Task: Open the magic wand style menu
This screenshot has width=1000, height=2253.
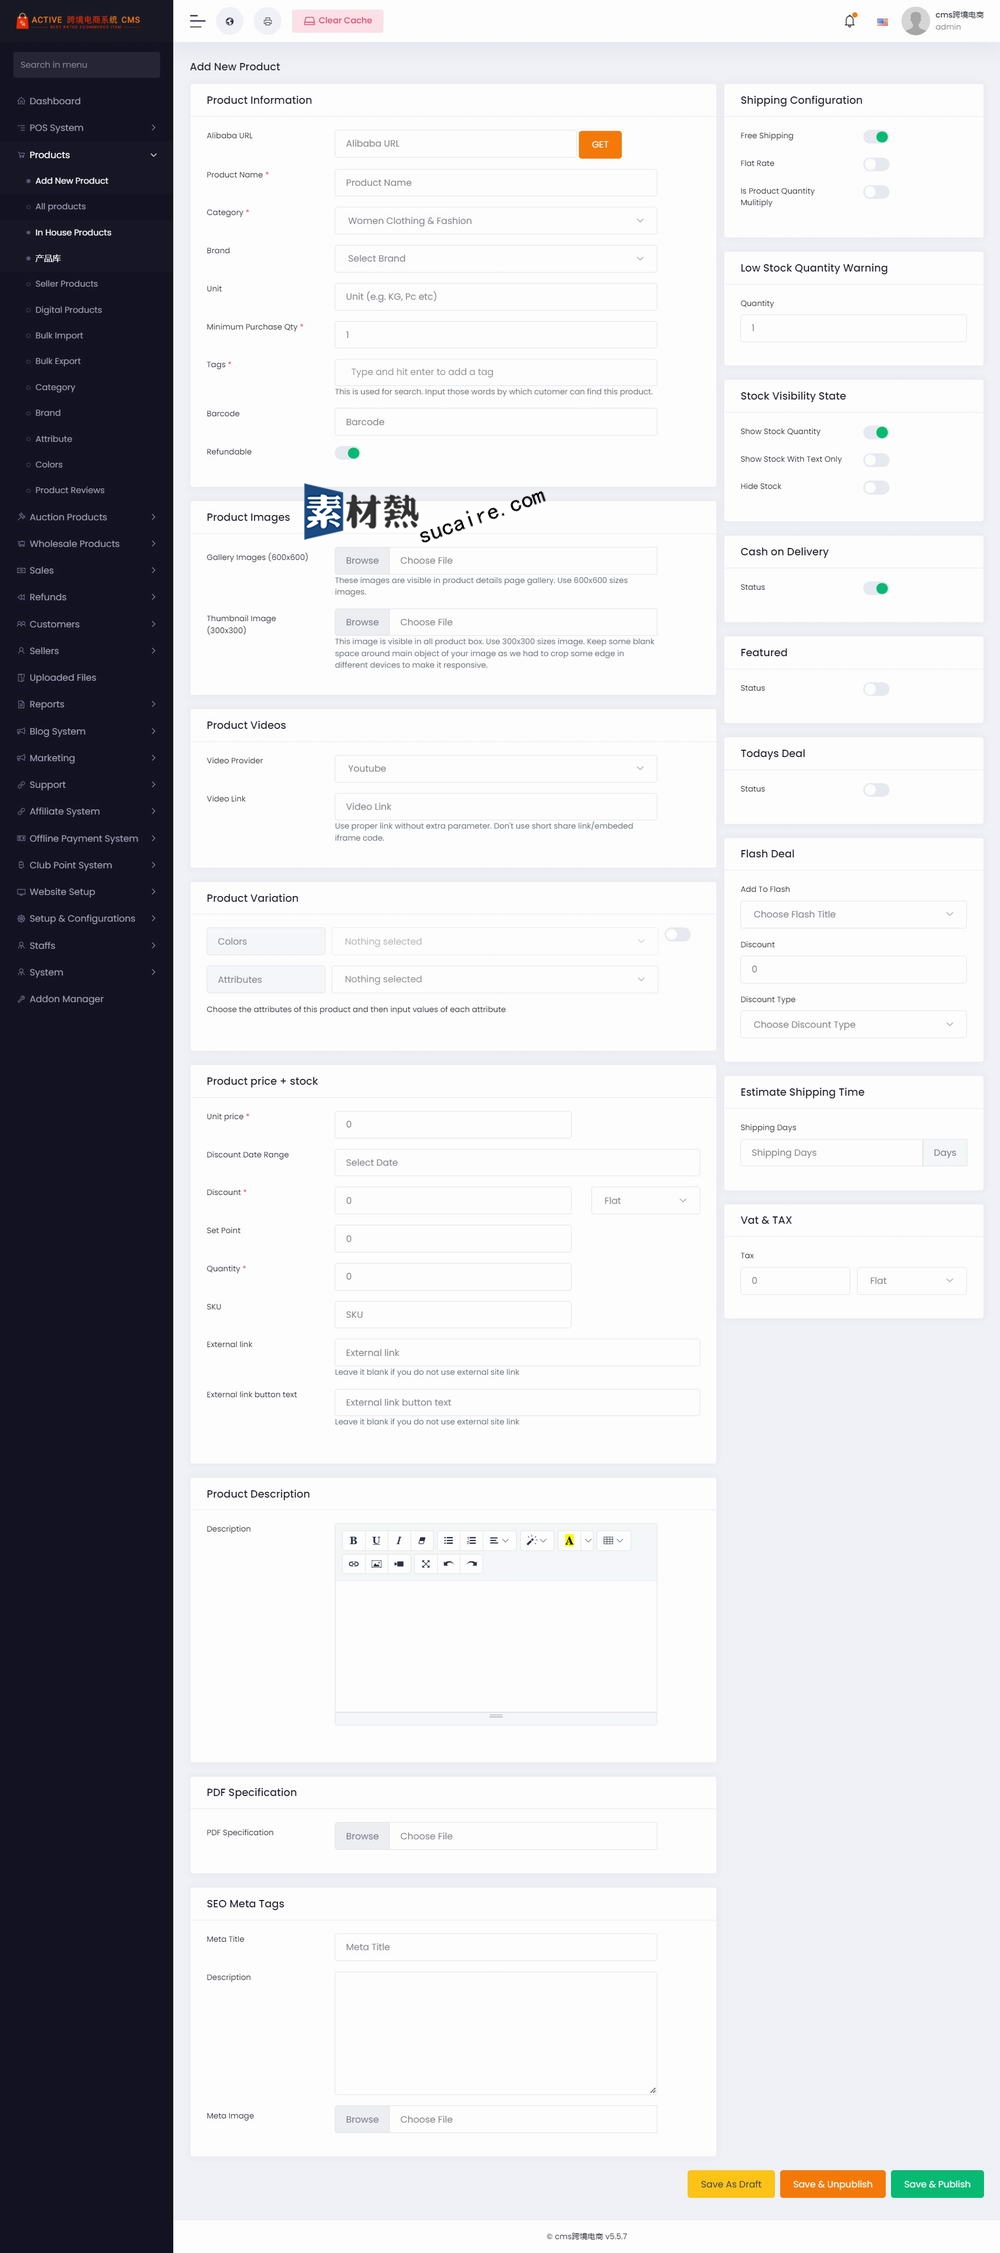Action: point(536,1540)
